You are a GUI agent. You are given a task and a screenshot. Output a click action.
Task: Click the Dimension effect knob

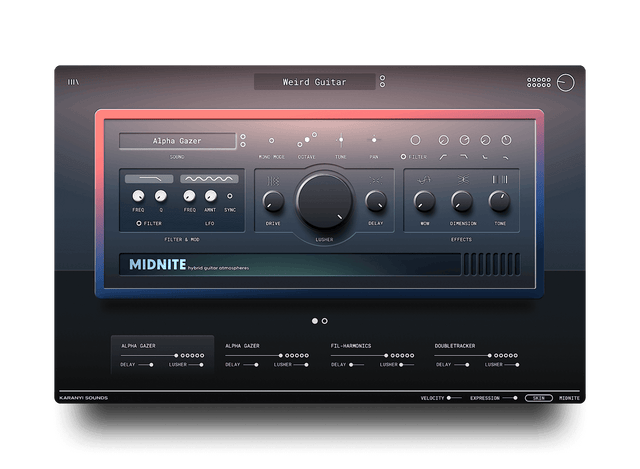462,201
